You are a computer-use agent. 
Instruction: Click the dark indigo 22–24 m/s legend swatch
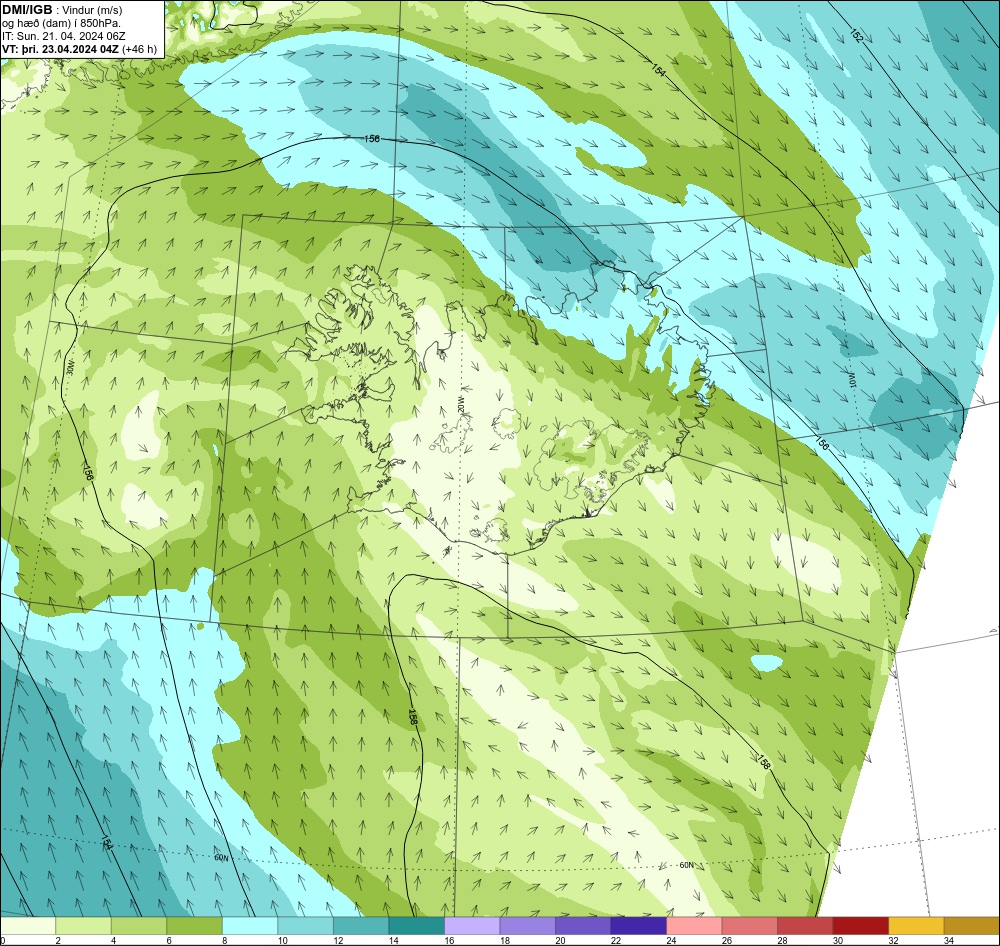[638, 925]
